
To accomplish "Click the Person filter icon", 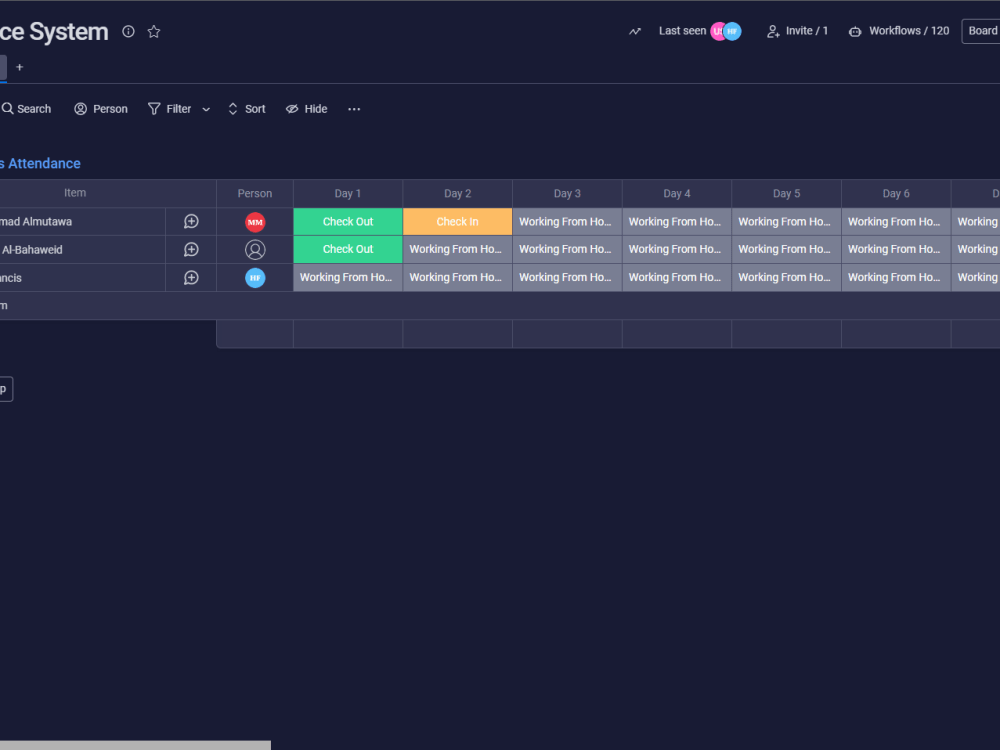I will [x=80, y=108].
